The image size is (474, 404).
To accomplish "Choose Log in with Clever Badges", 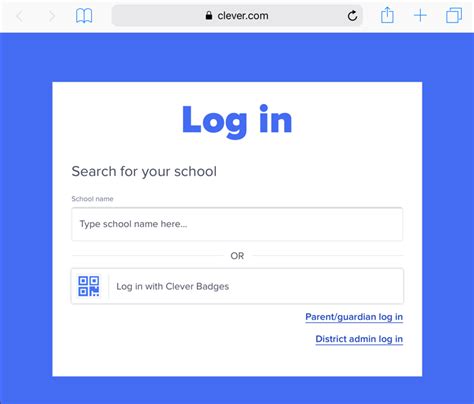I will 237,286.
